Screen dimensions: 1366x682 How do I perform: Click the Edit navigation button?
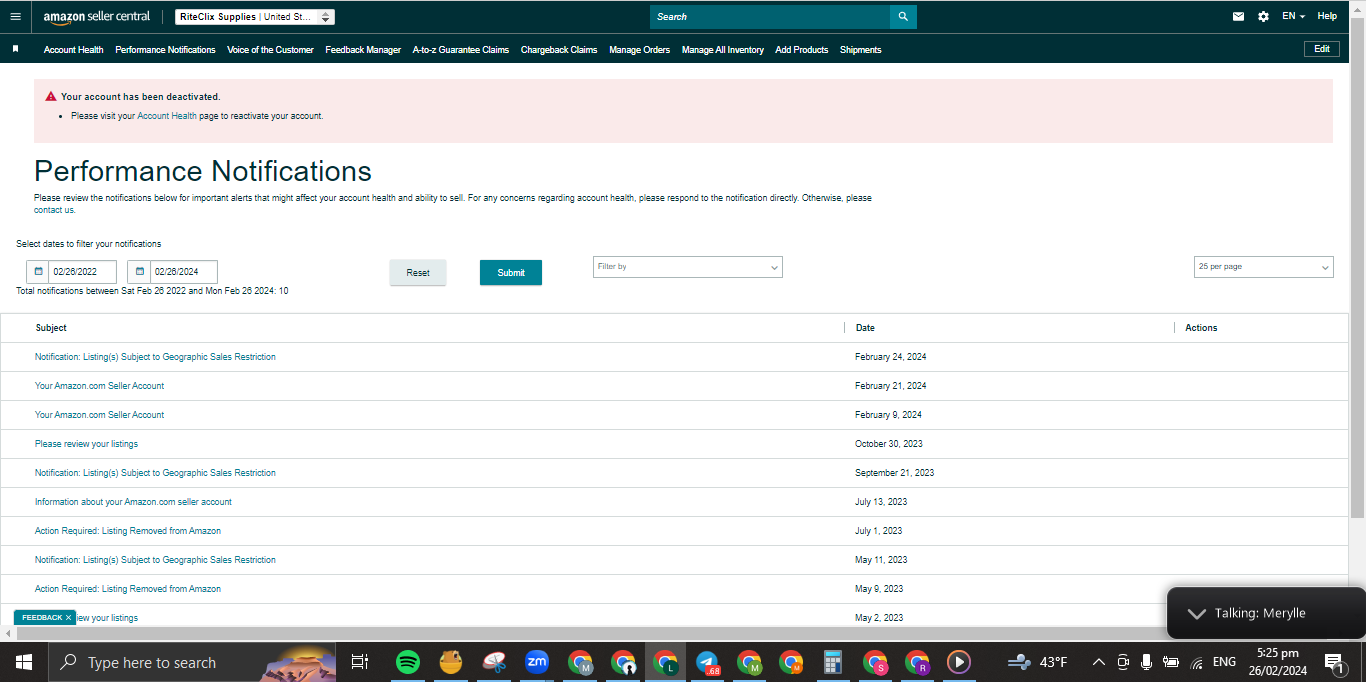[x=1322, y=49]
